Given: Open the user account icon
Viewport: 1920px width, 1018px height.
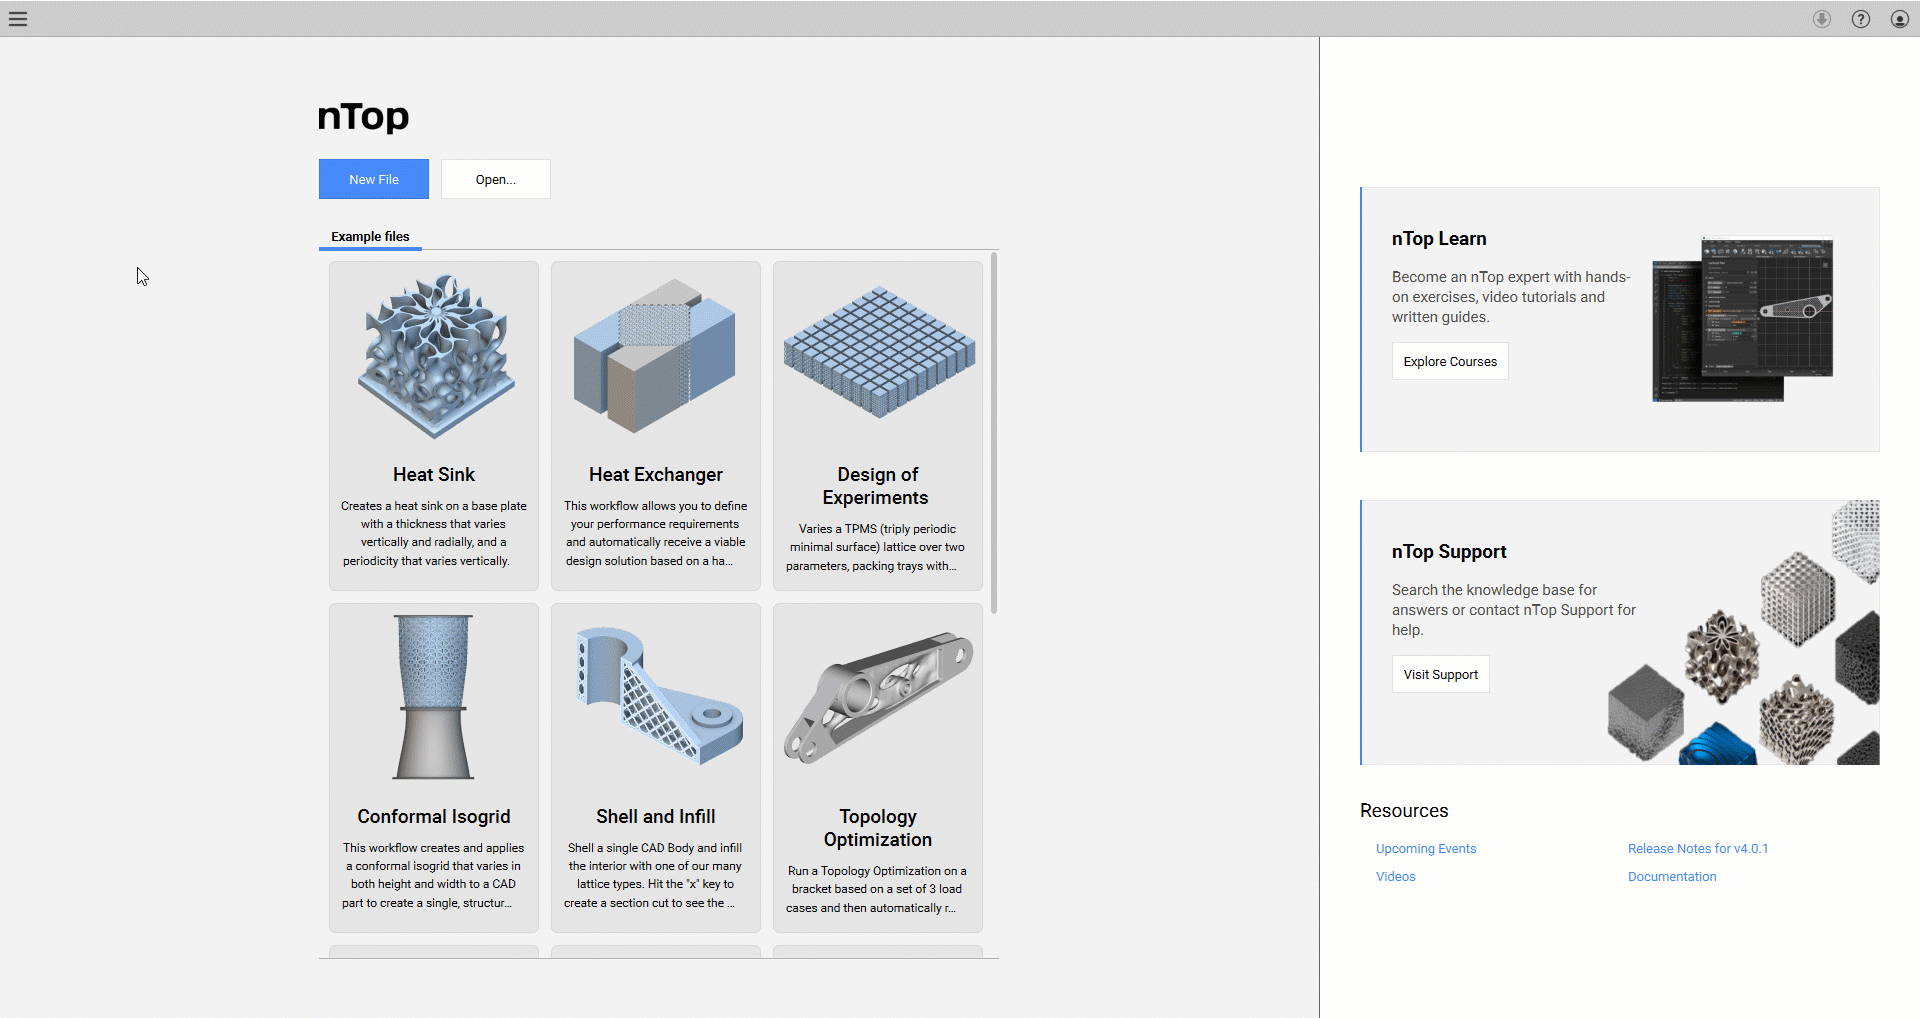Looking at the screenshot, I should pos(1900,19).
